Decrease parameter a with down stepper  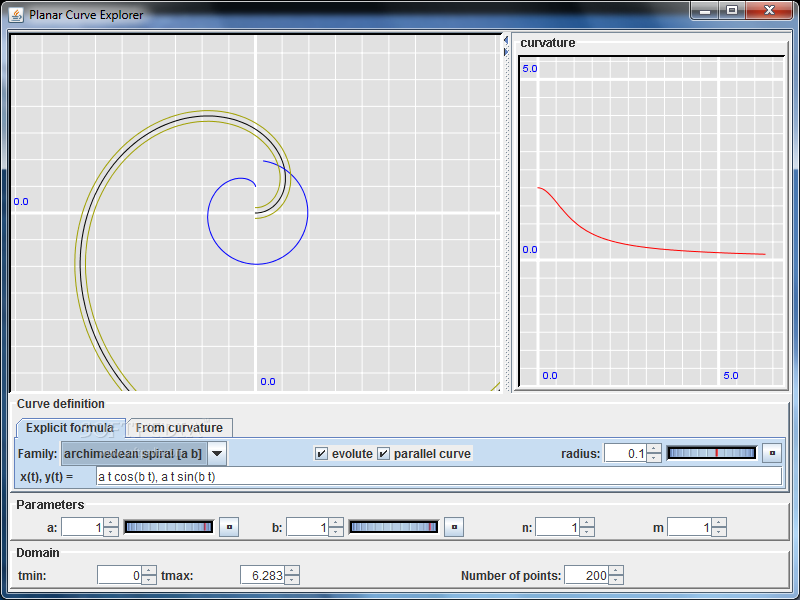[111, 532]
